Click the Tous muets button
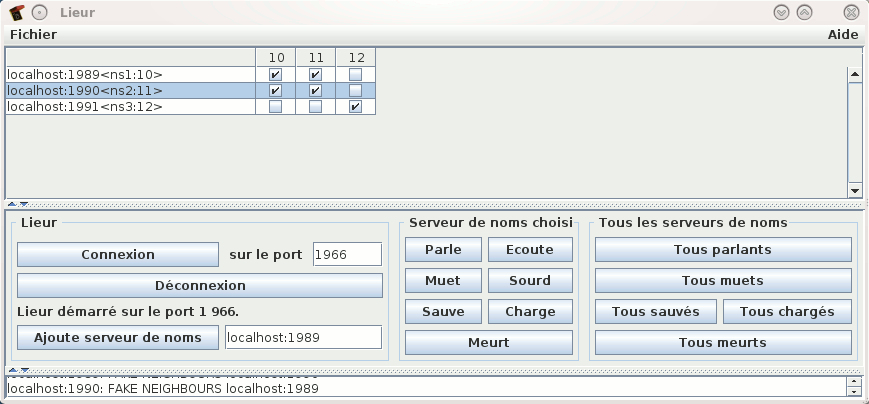This screenshot has height=404, width=869. (x=723, y=280)
